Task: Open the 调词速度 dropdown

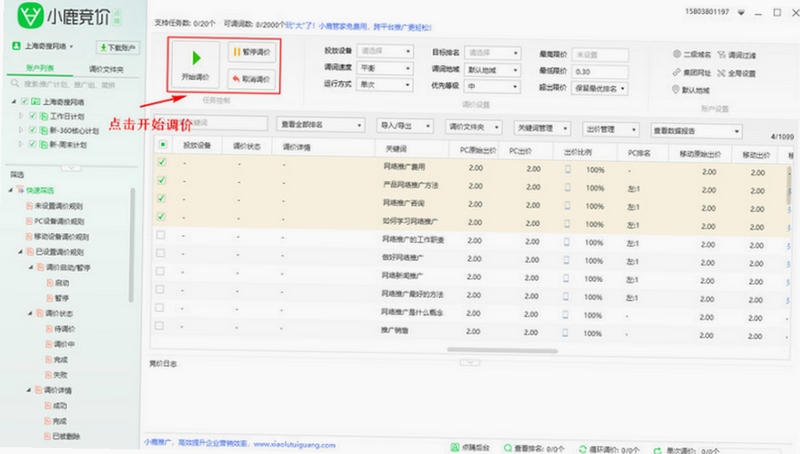Action: (x=385, y=68)
